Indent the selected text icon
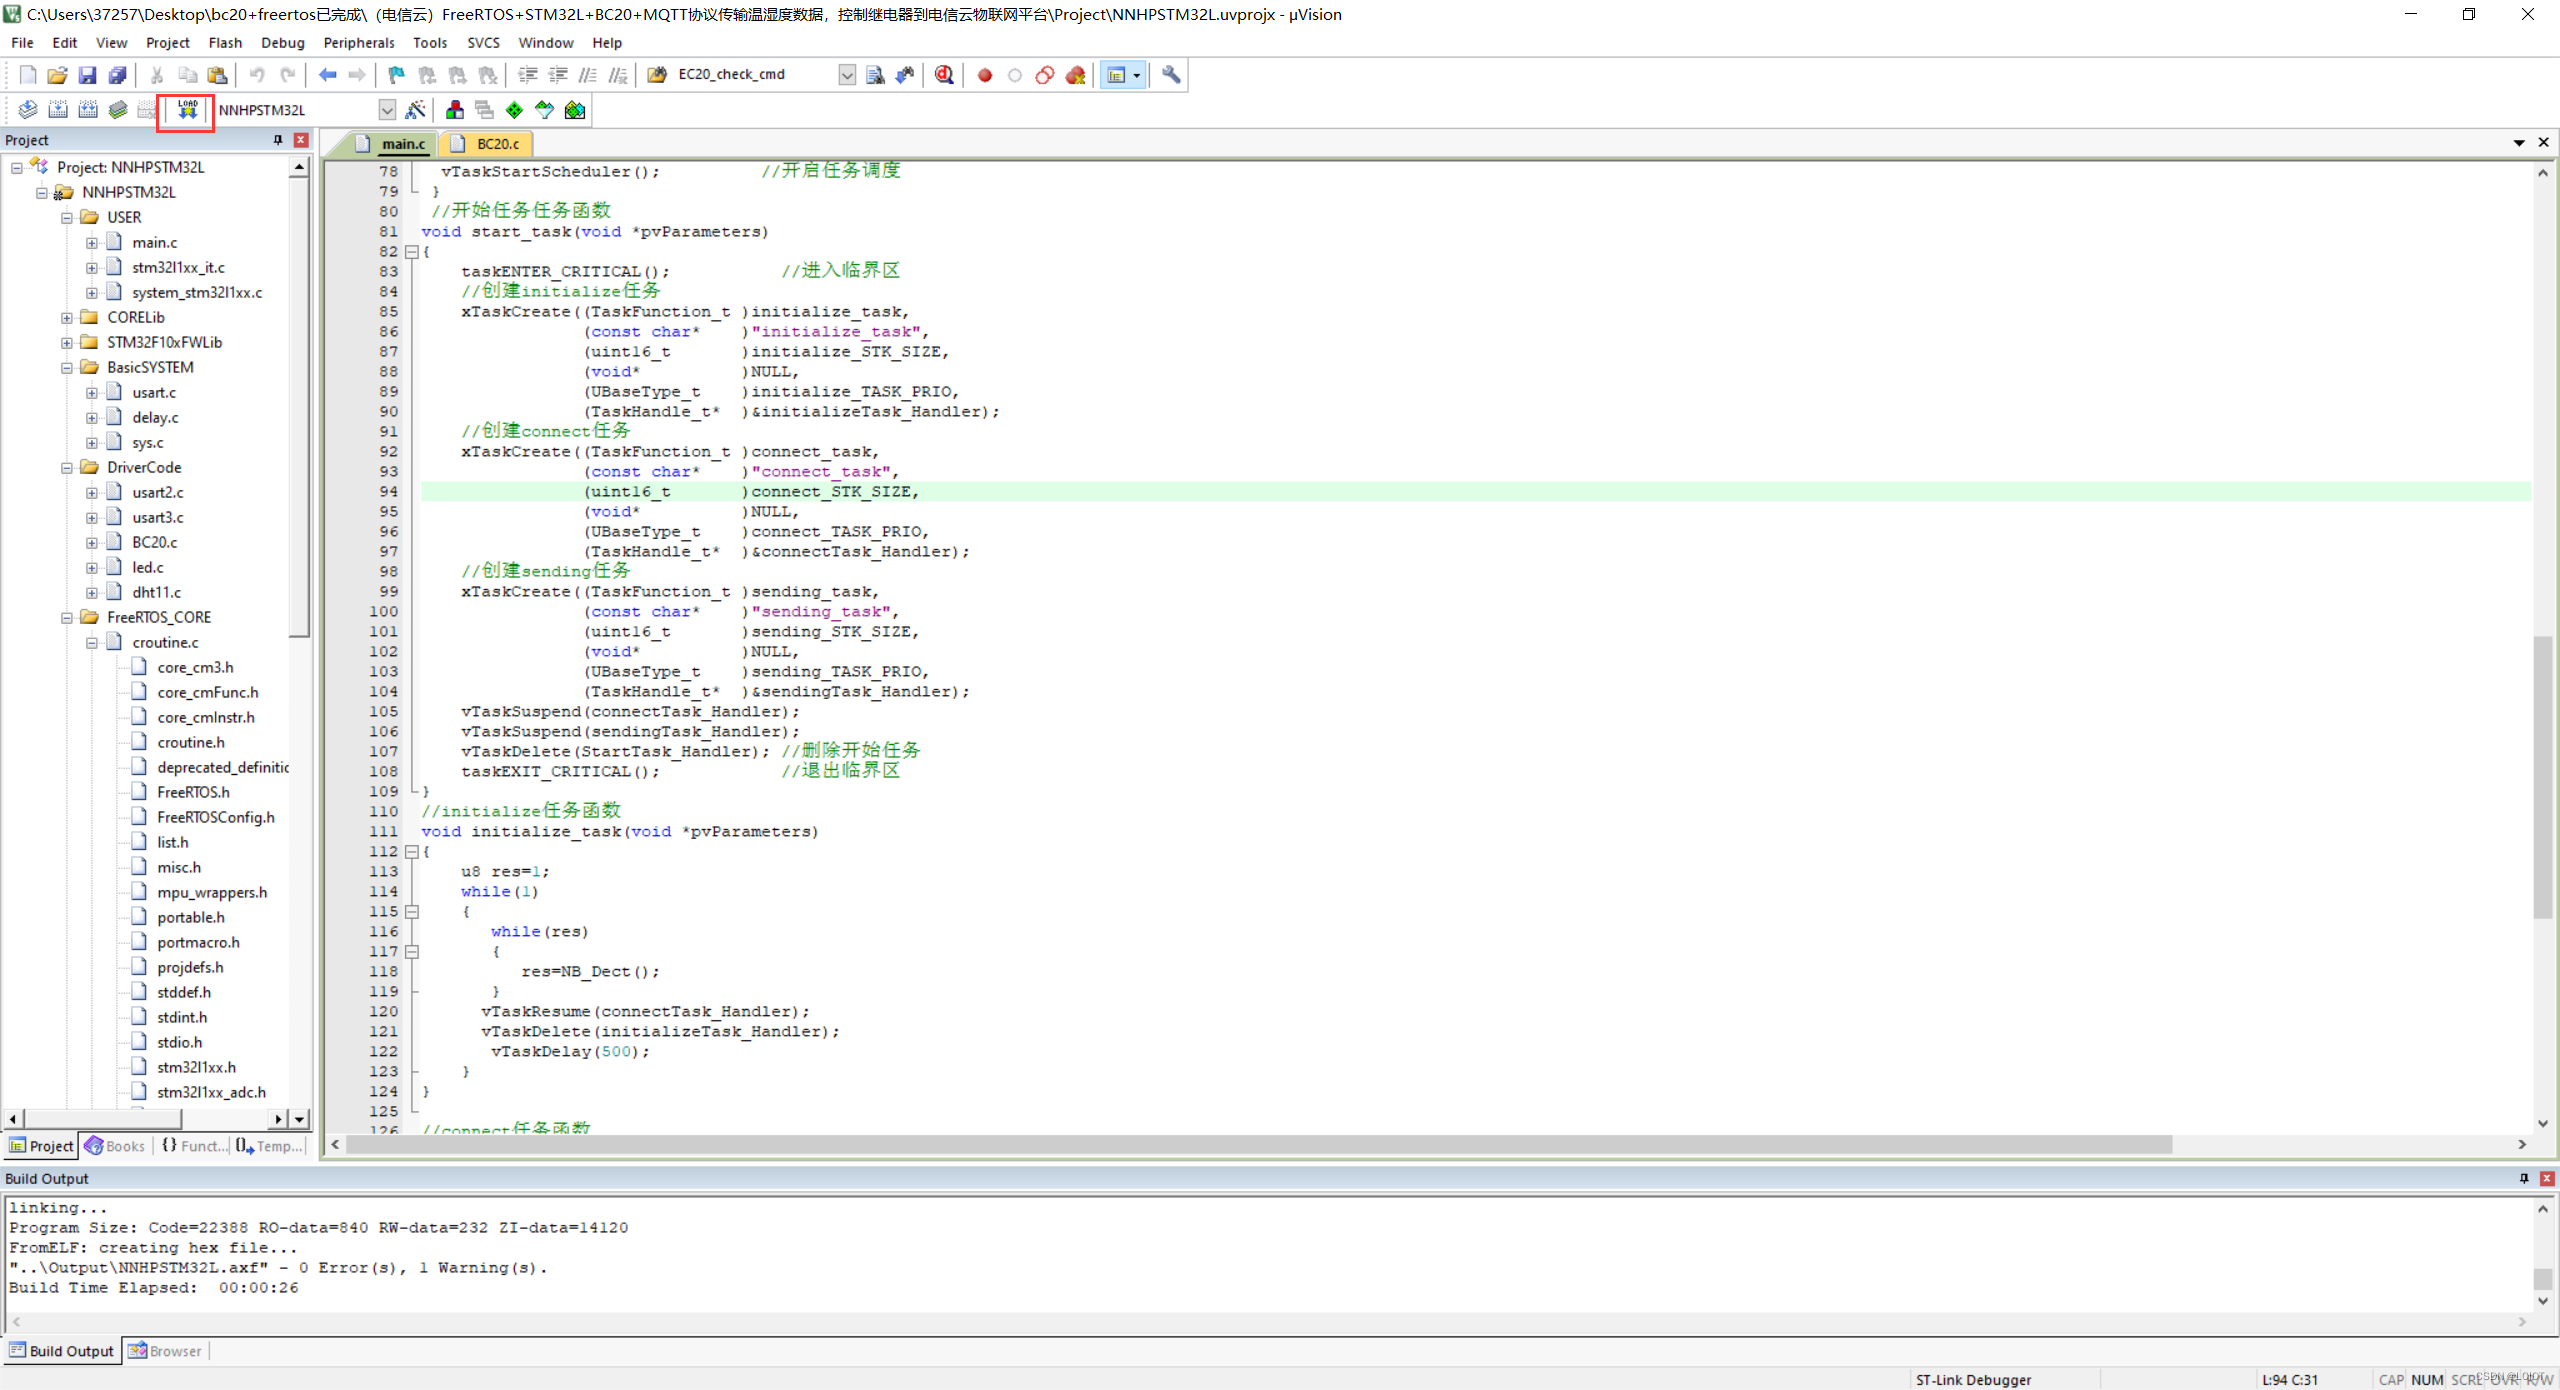Screen dimensions: 2560x1390 click(528, 75)
